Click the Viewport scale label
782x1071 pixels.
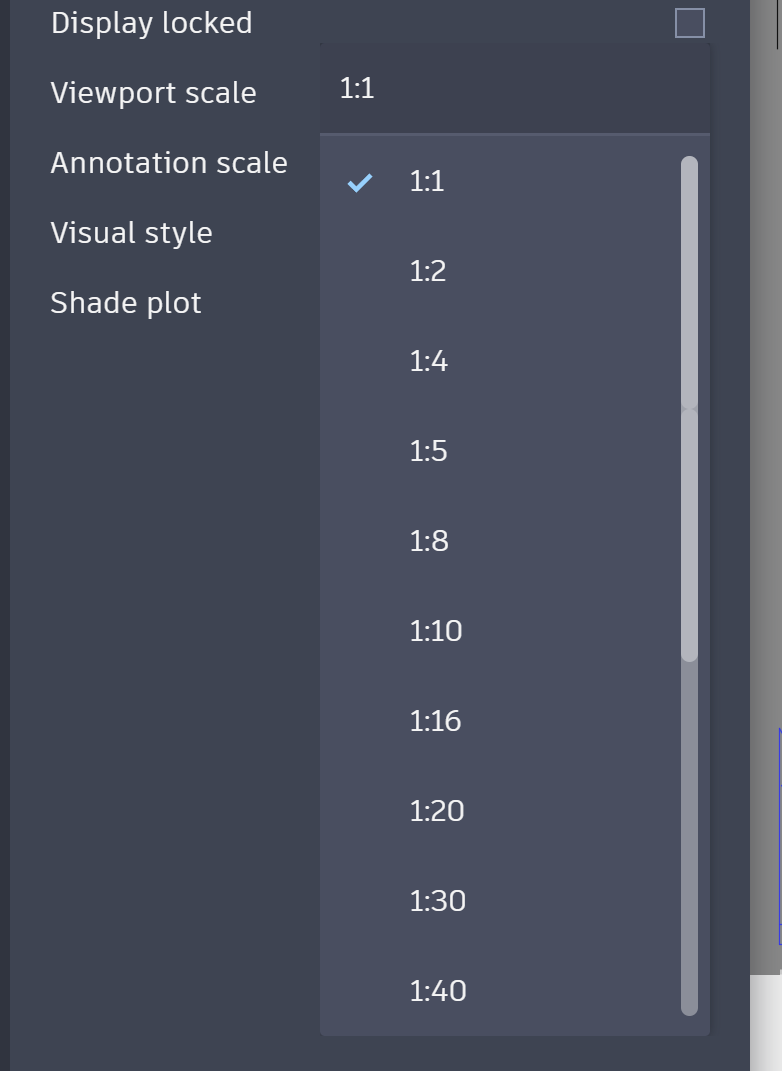point(153,93)
